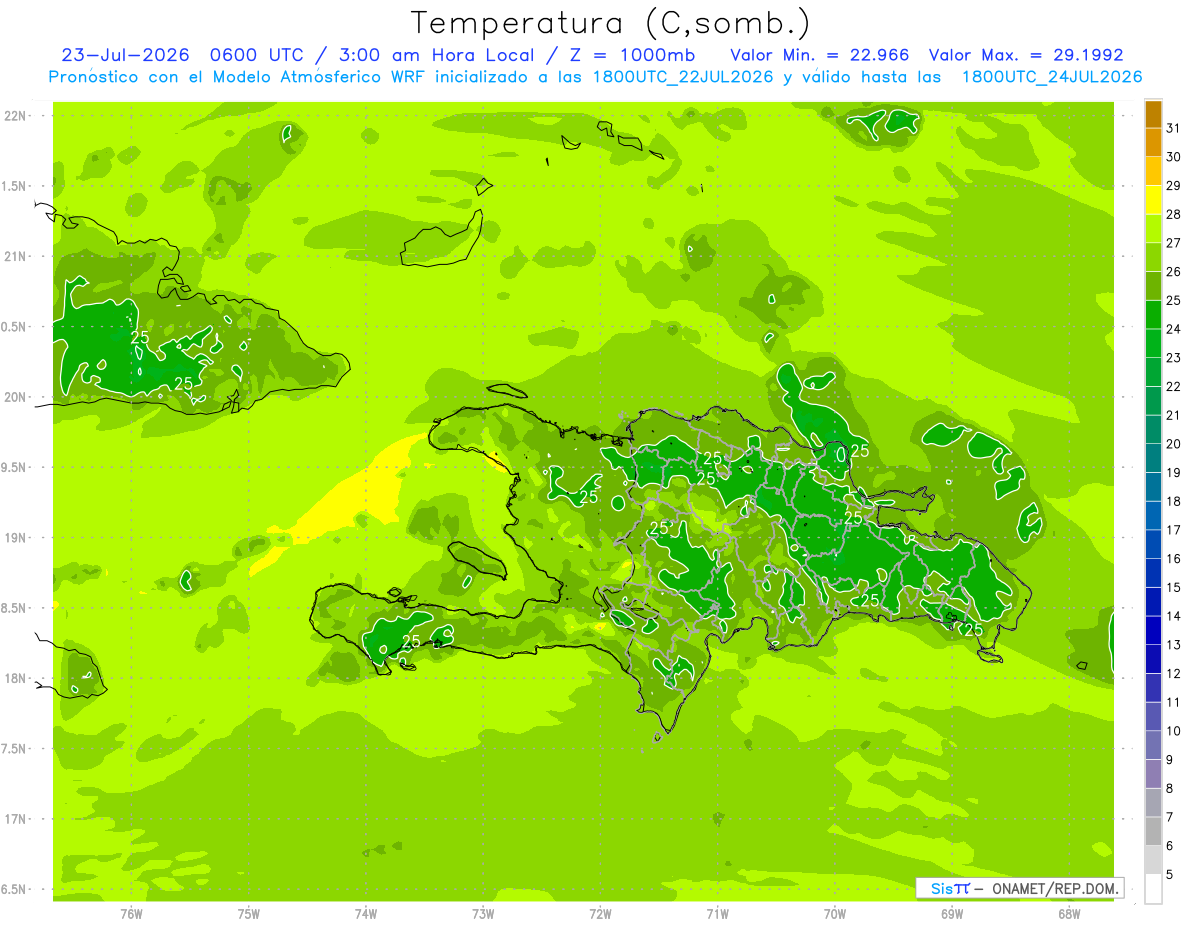Click the "0600 UTC" time label

pos(262,55)
